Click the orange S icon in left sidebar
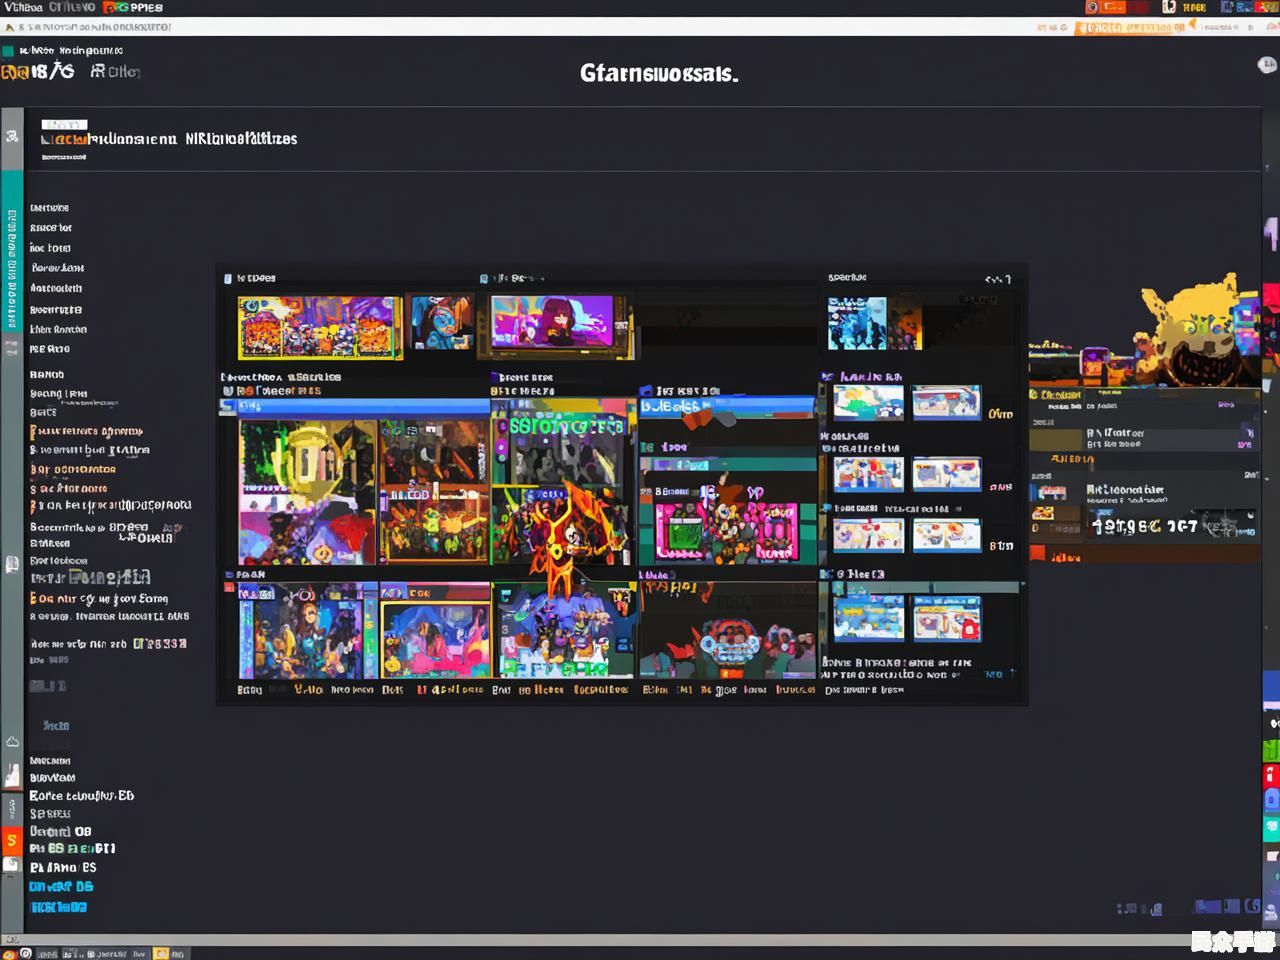 (11, 840)
